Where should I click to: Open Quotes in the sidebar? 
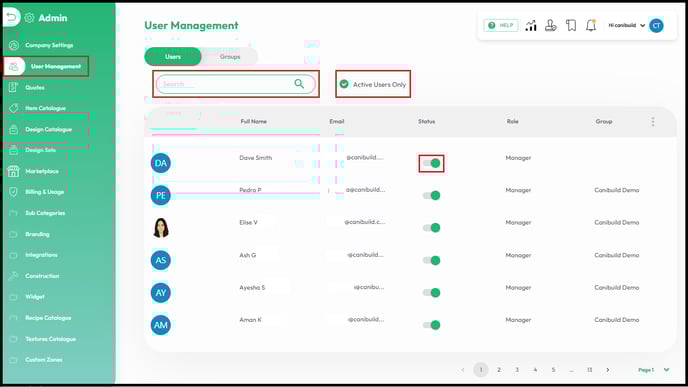35,87
